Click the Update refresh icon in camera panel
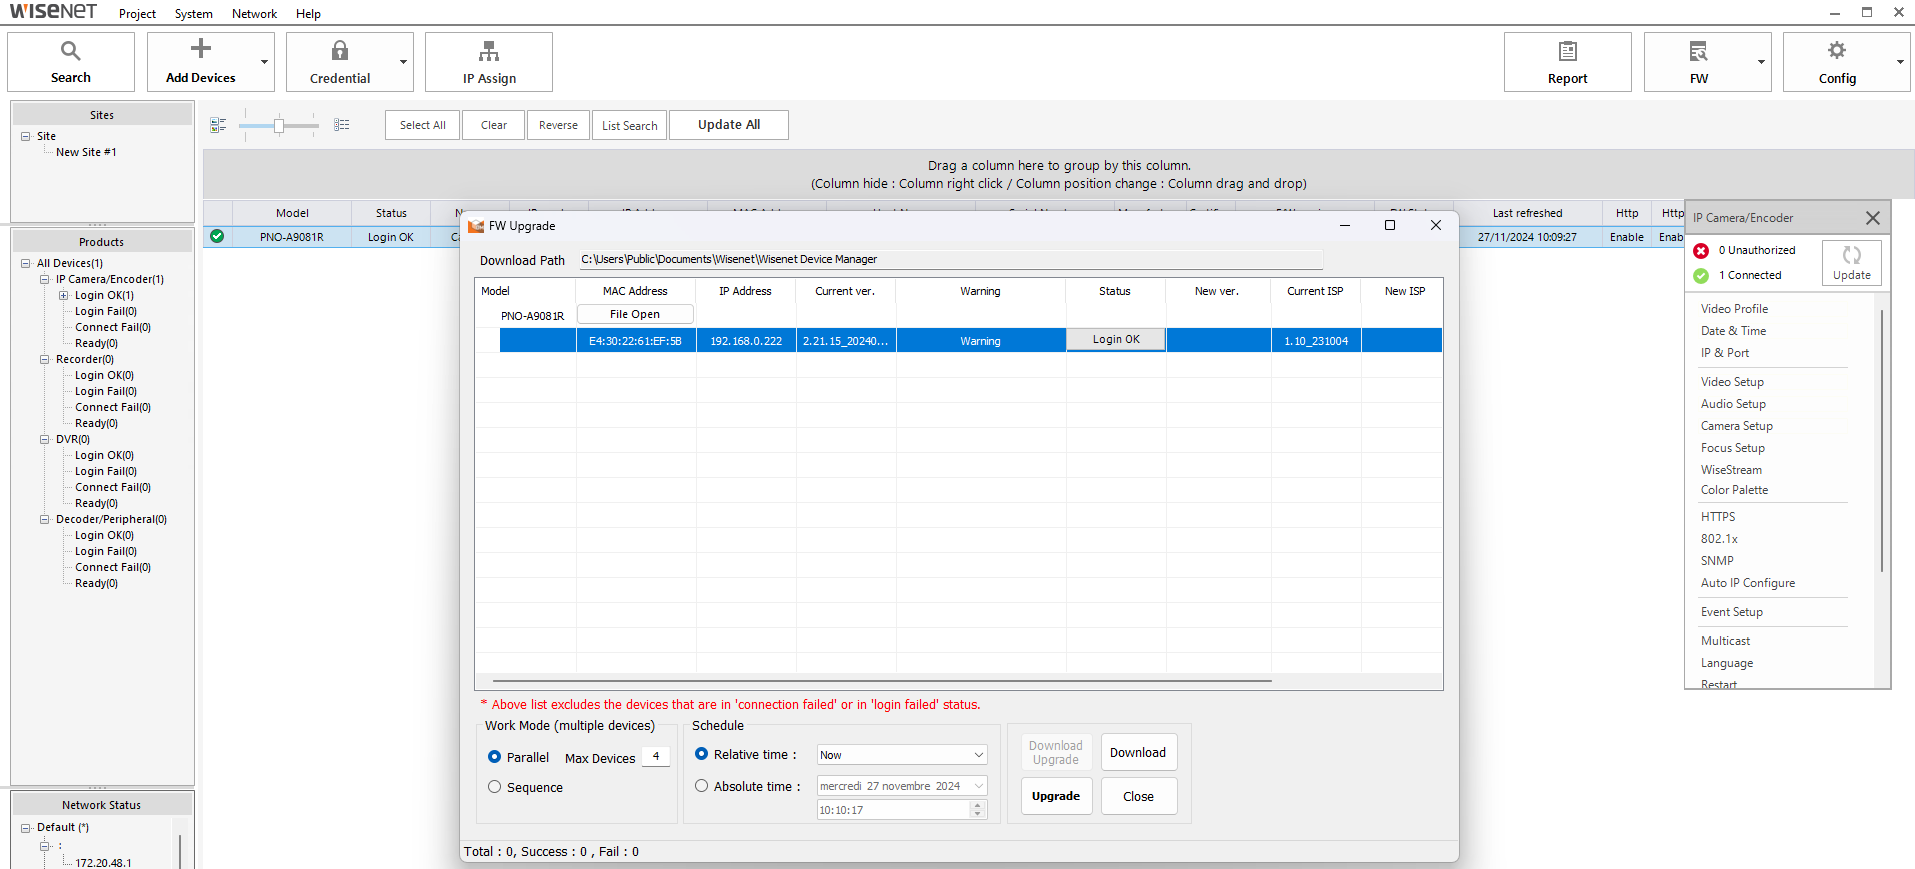 1852,255
